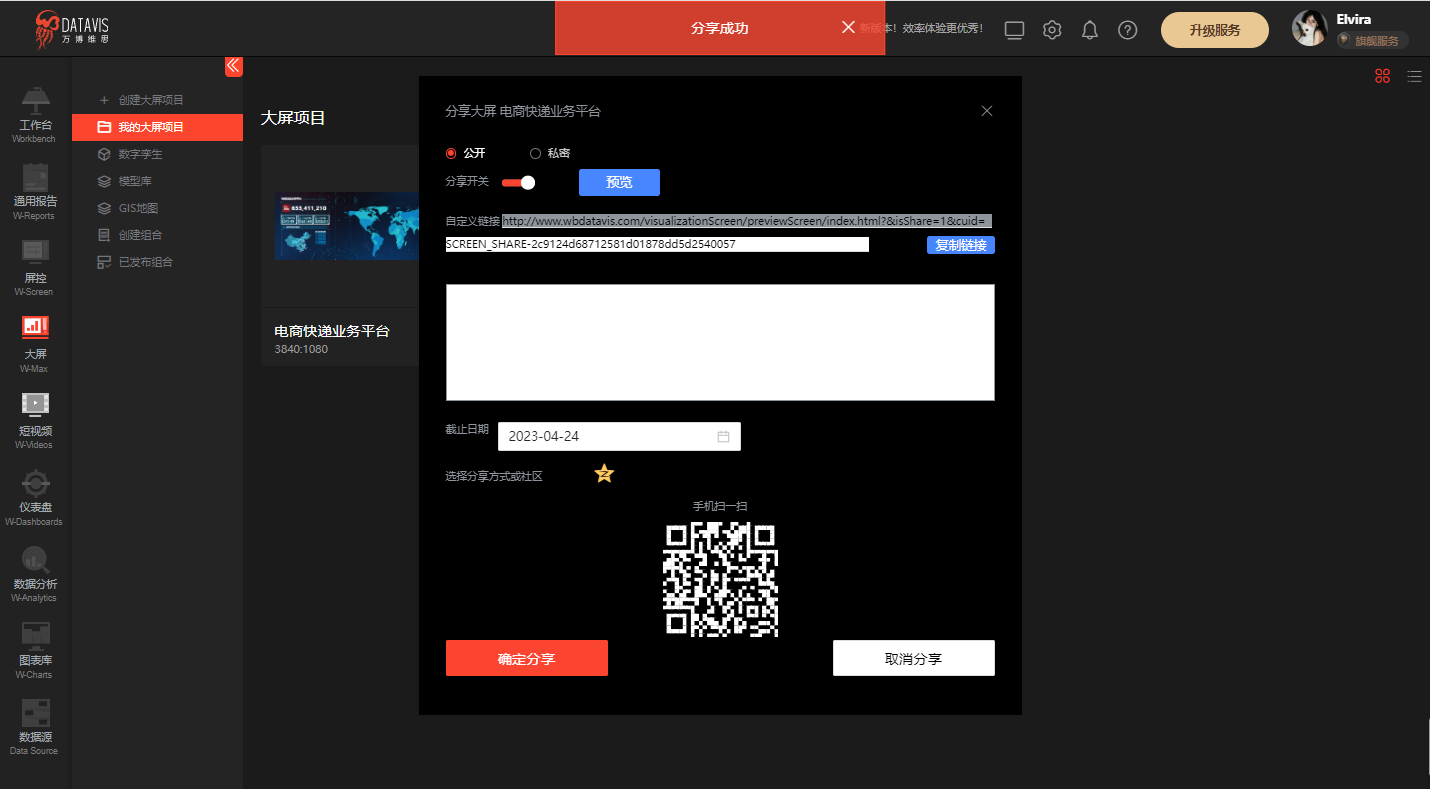Click the 升级服务 upgrade service button
The width and height of the screenshot is (1430, 789).
pyautogui.click(x=1215, y=30)
